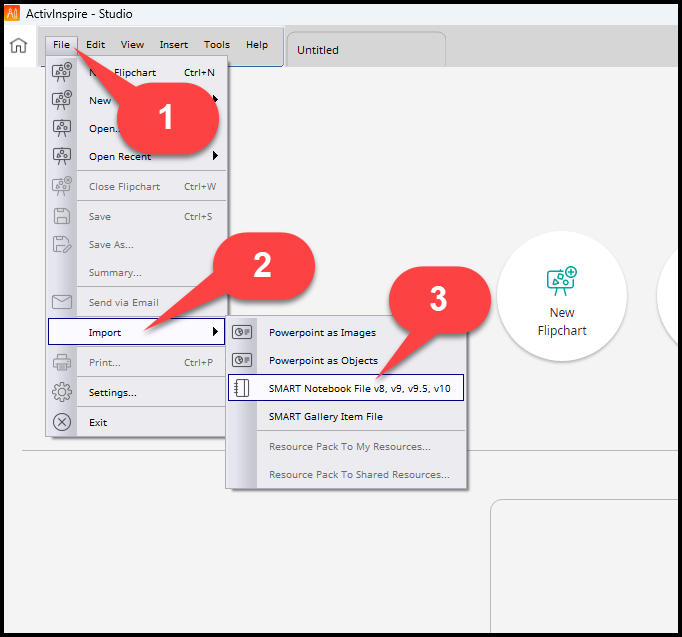This screenshot has width=682, height=637.
Task: Click the Open flipchart icon
Action: 62,128
